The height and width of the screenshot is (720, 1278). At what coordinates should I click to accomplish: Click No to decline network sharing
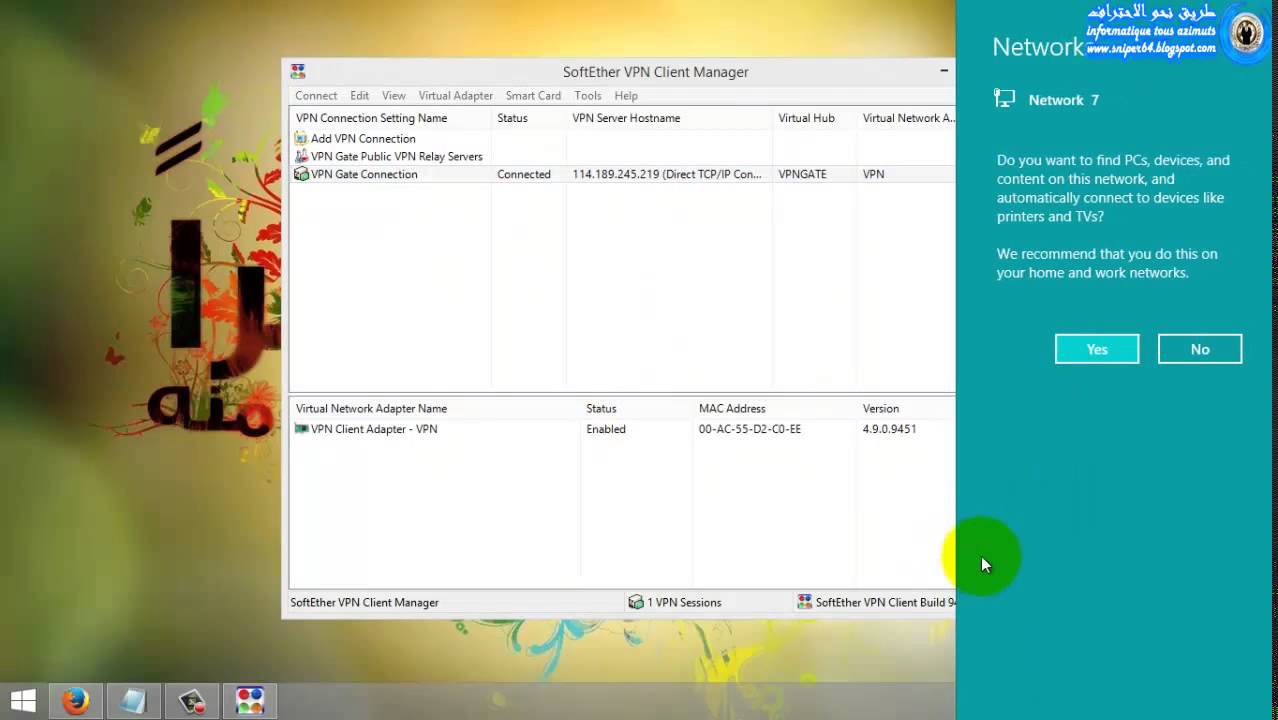point(1200,349)
